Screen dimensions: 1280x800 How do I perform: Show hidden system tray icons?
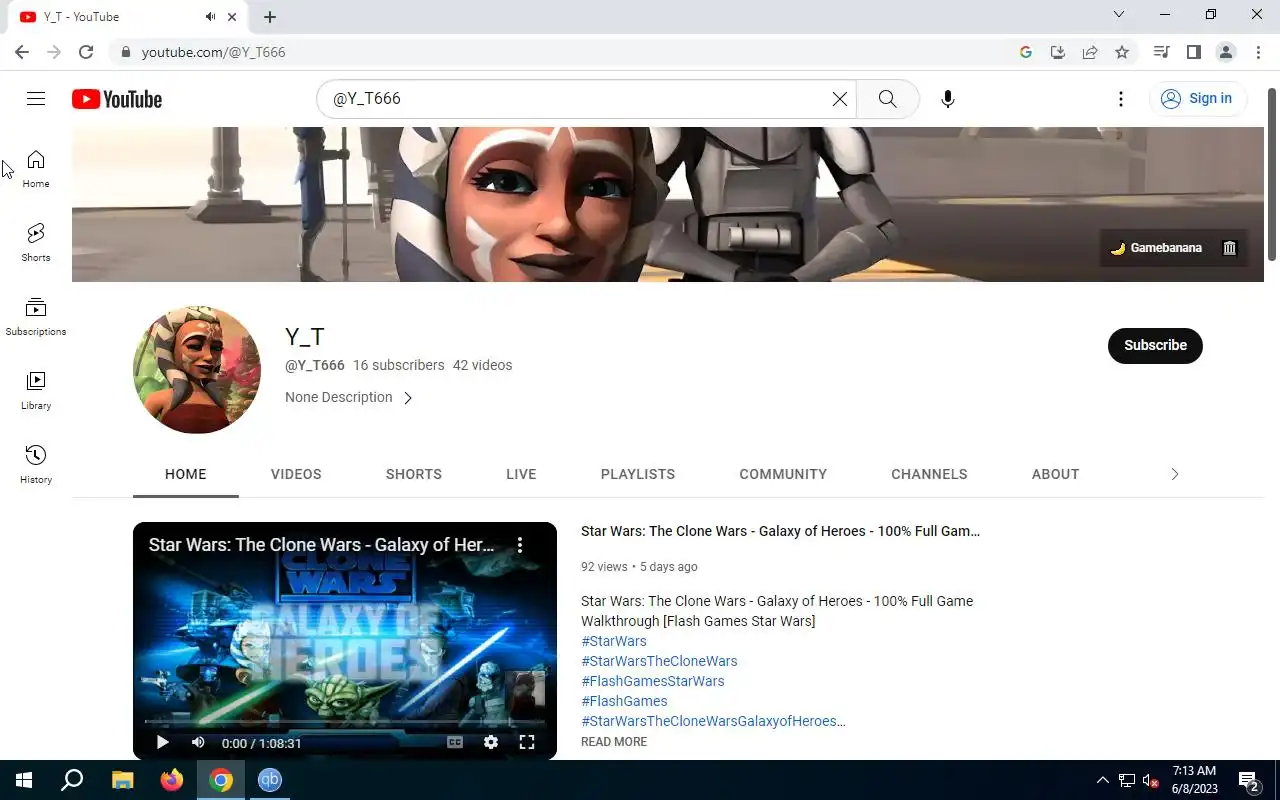pos(1103,780)
